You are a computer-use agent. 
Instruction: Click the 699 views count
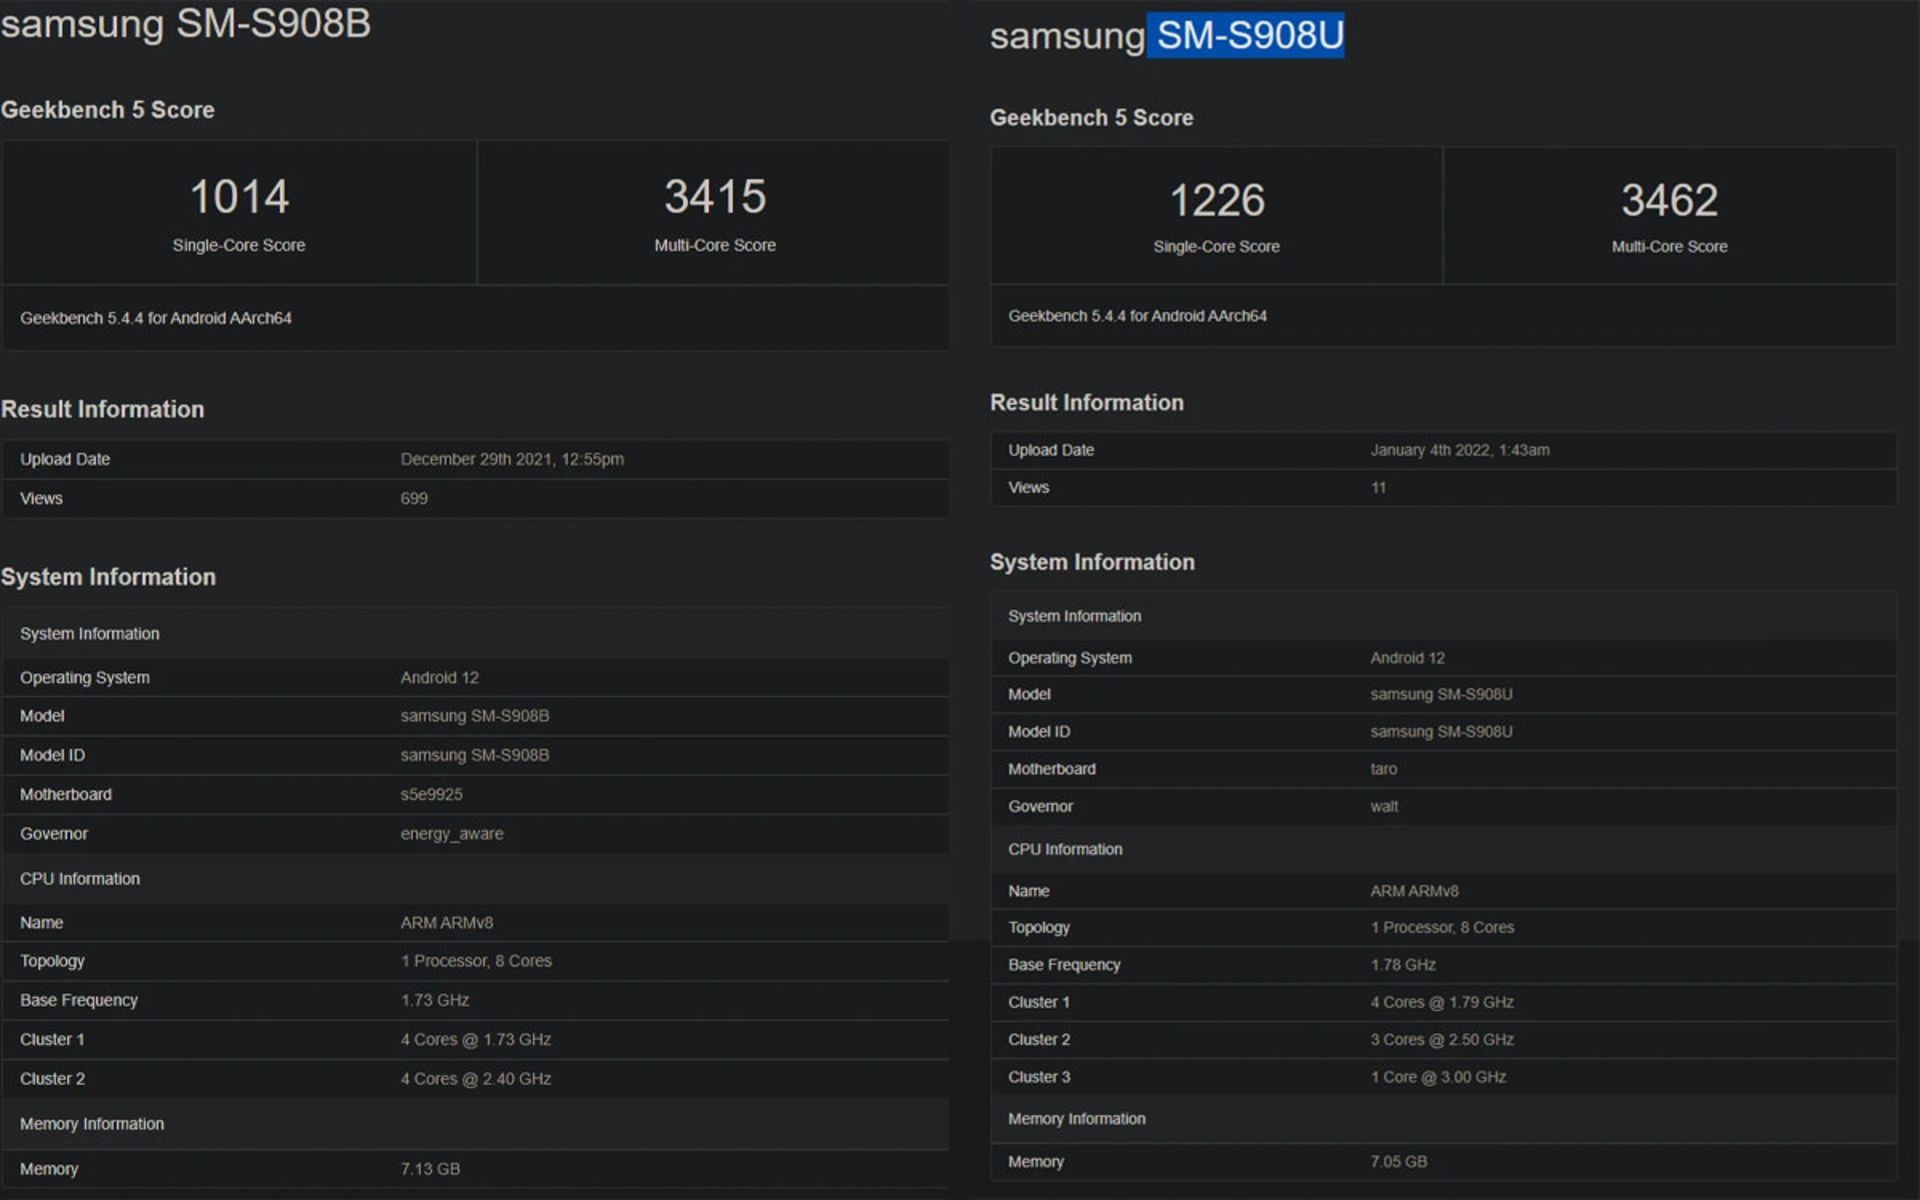[414, 498]
